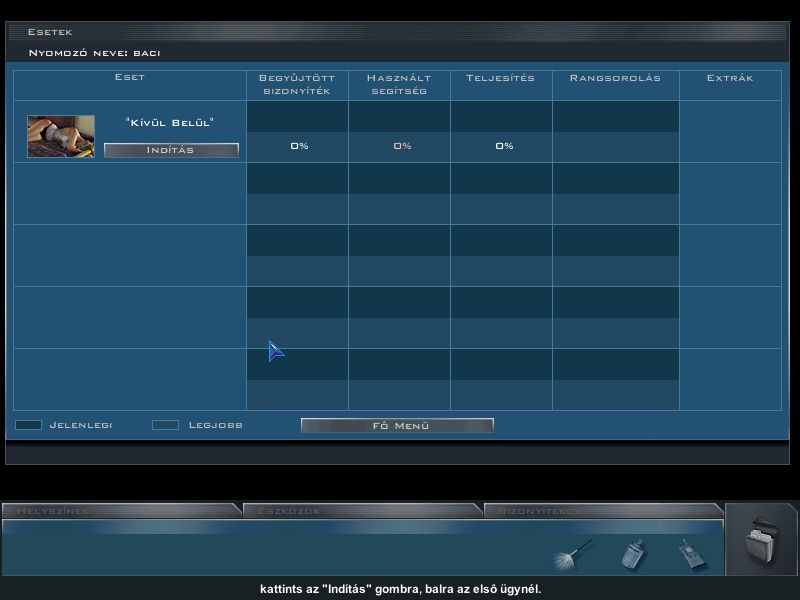This screenshot has height=600, width=800.
Task: Select the Bizonyítékok tab
Action: click(602, 510)
